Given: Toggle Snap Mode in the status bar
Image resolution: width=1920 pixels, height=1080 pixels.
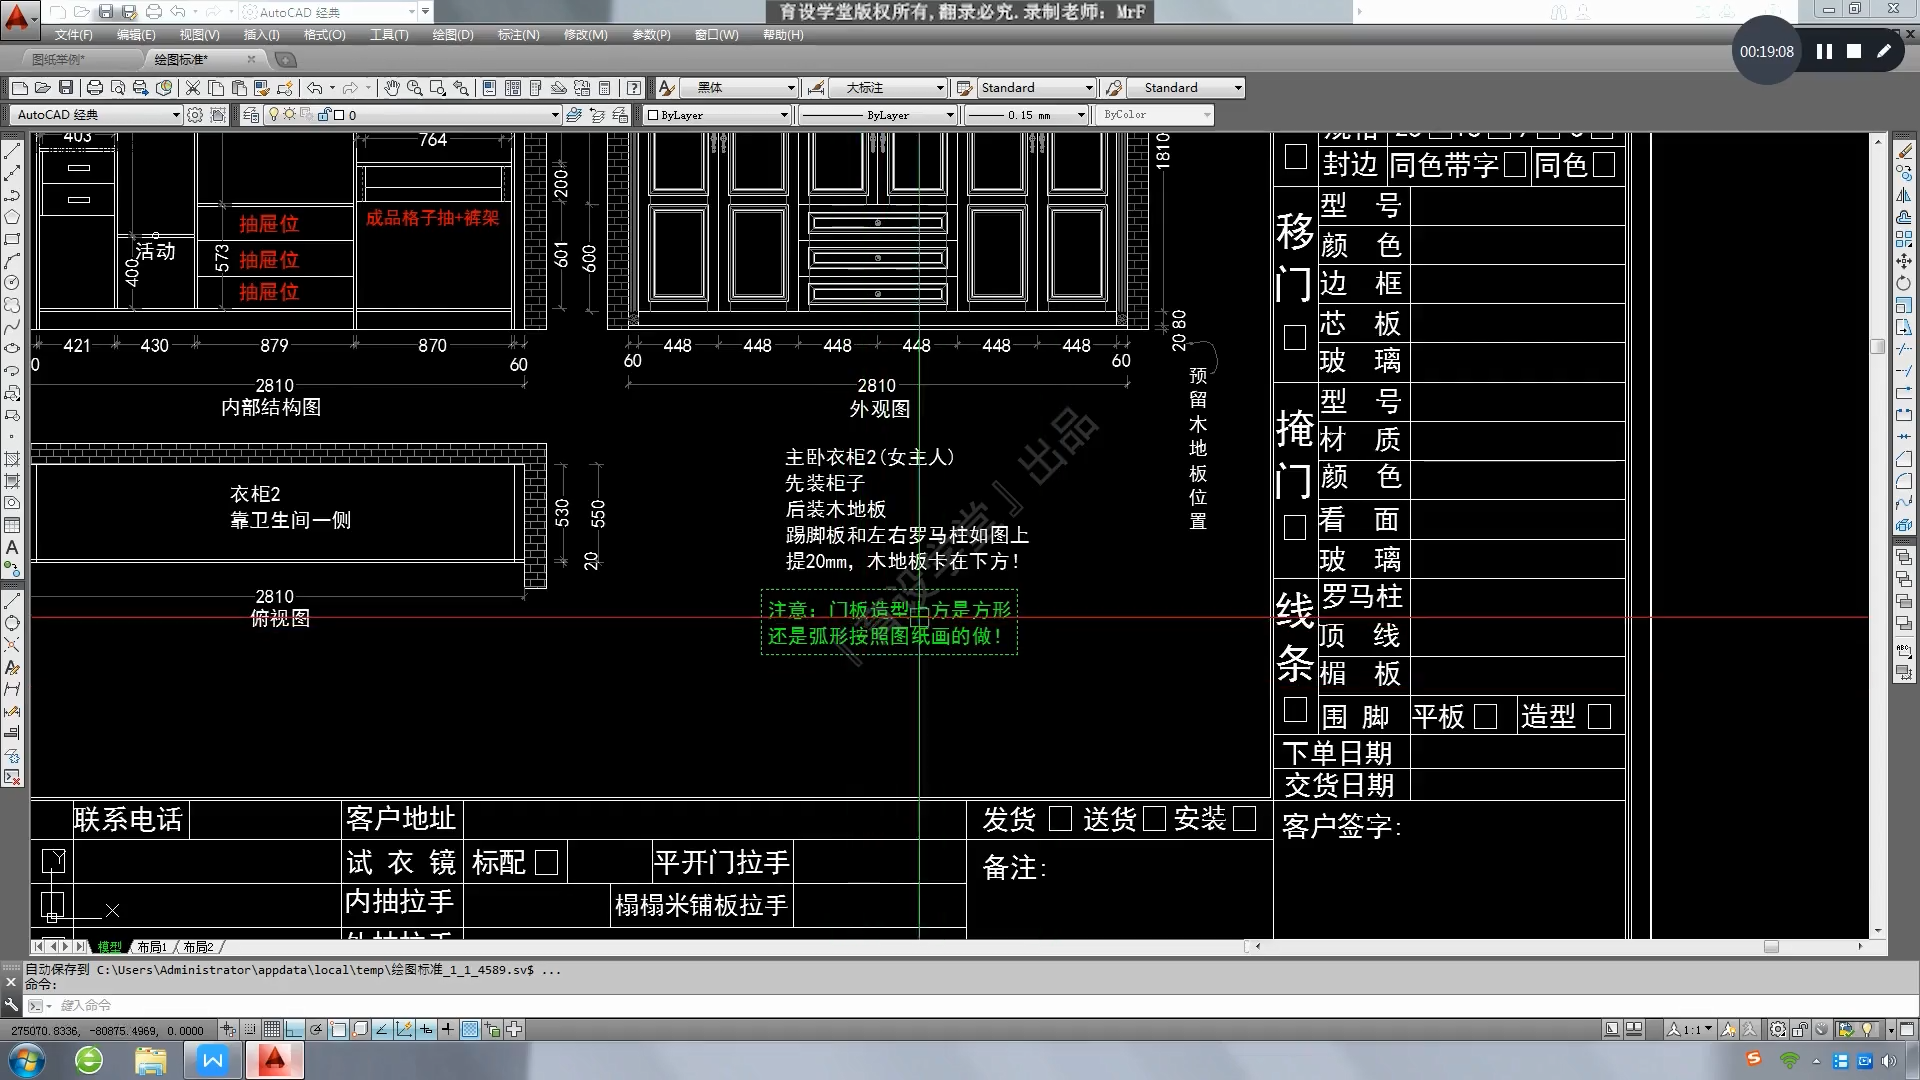Looking at the screenshot, I should click(x=250, y=1029).
